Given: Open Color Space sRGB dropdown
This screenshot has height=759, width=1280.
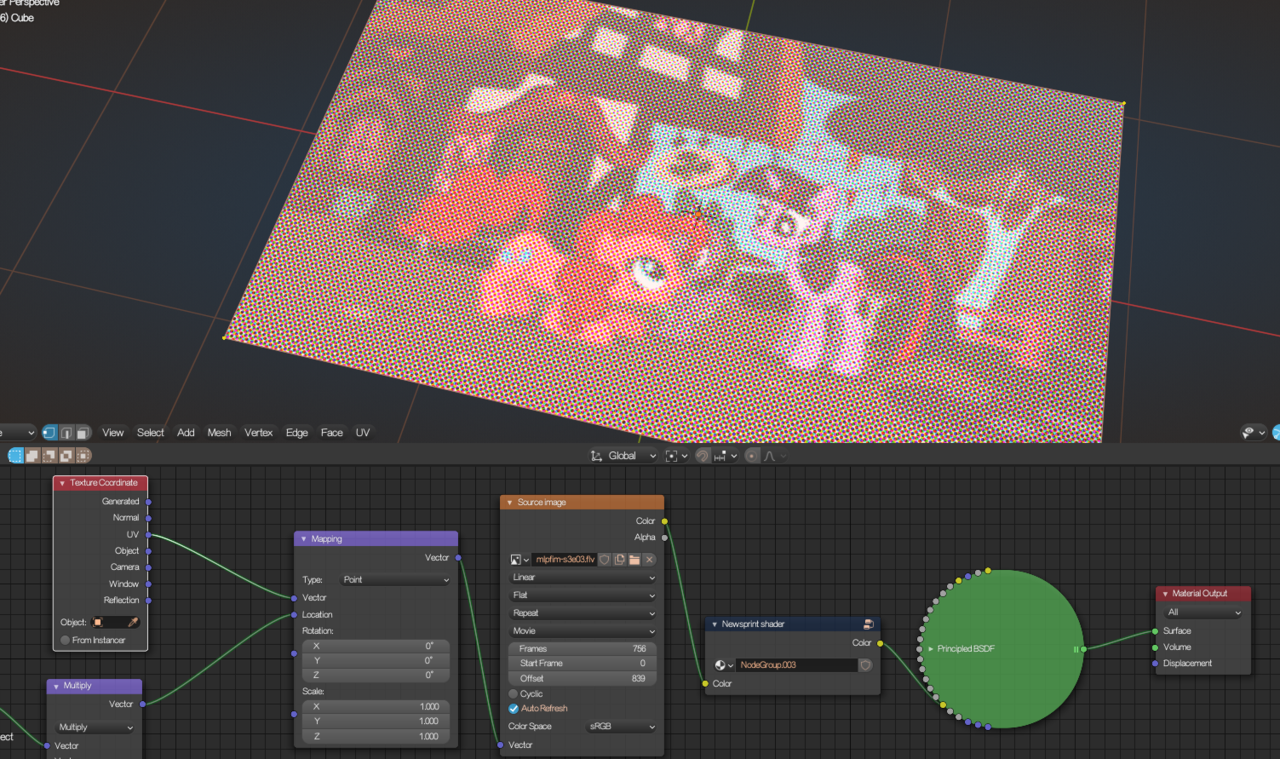Looking at the screenshot, I should click(x=620, y=726).
